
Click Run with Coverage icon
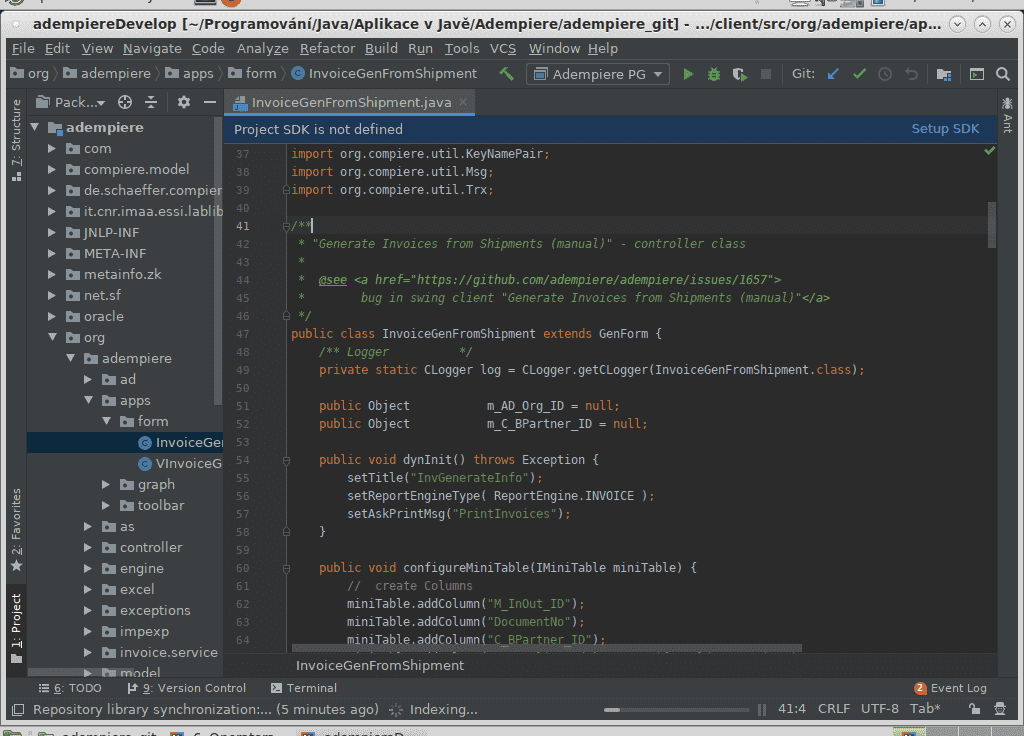[x=740, y=74]
